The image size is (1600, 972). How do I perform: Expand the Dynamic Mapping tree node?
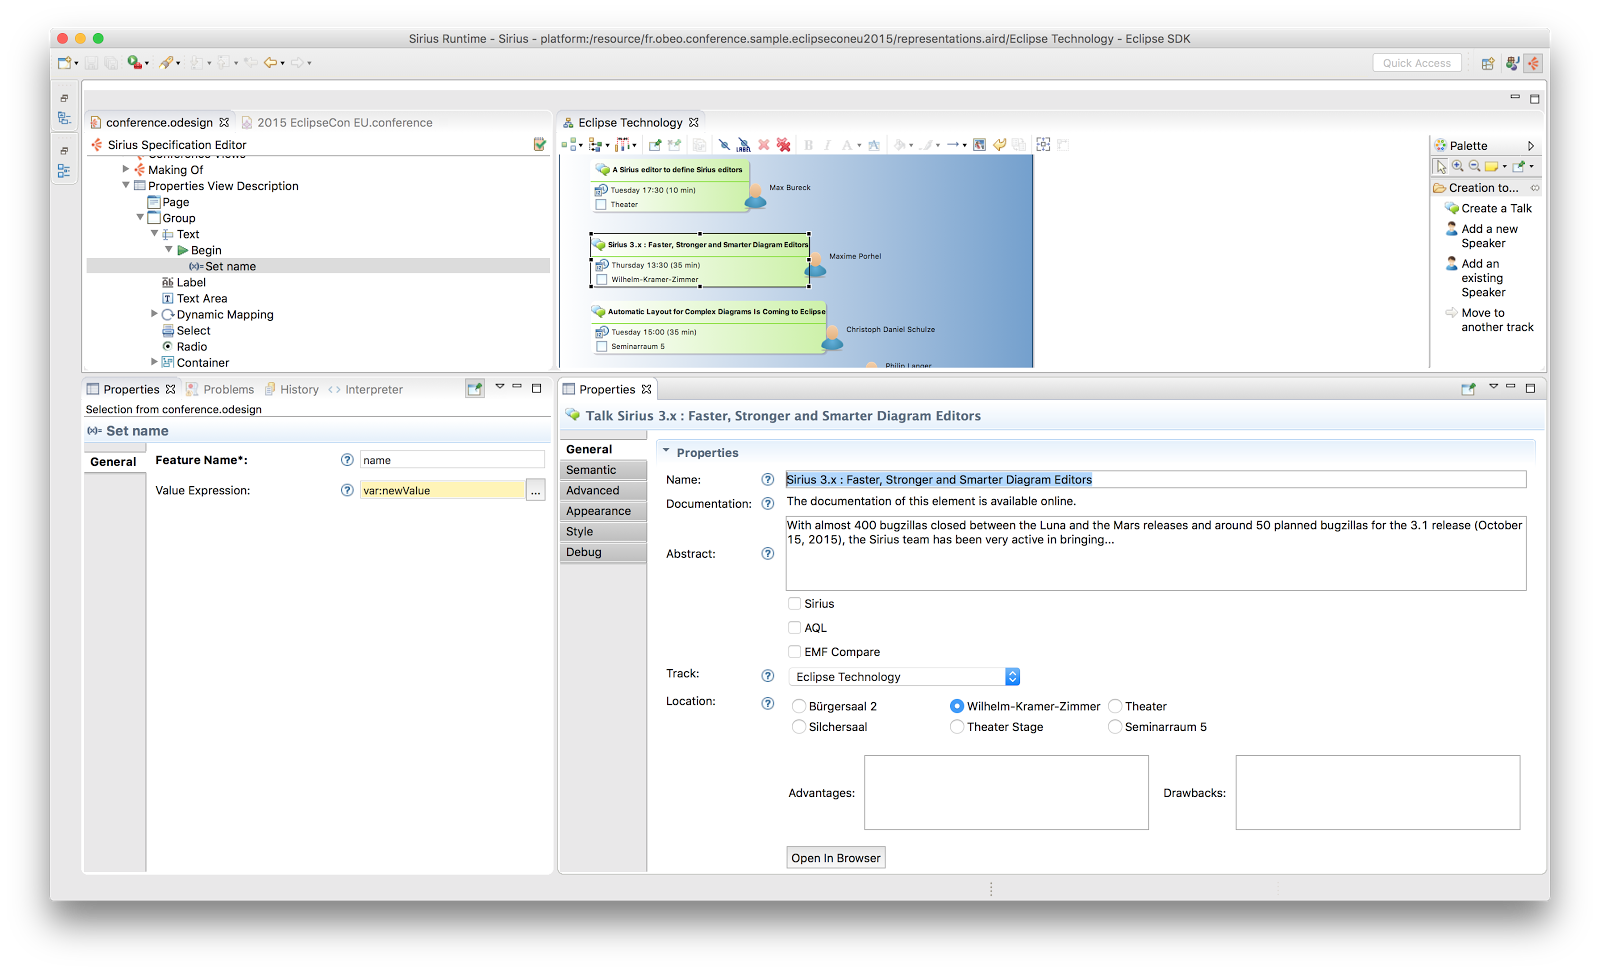pos(154,313)
